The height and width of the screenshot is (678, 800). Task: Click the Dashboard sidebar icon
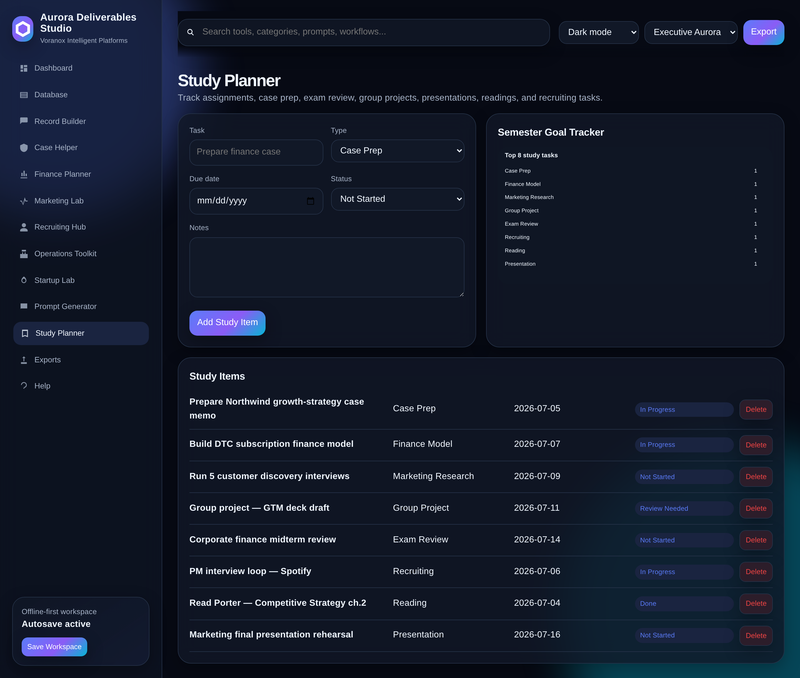click(x=23, y=68)
